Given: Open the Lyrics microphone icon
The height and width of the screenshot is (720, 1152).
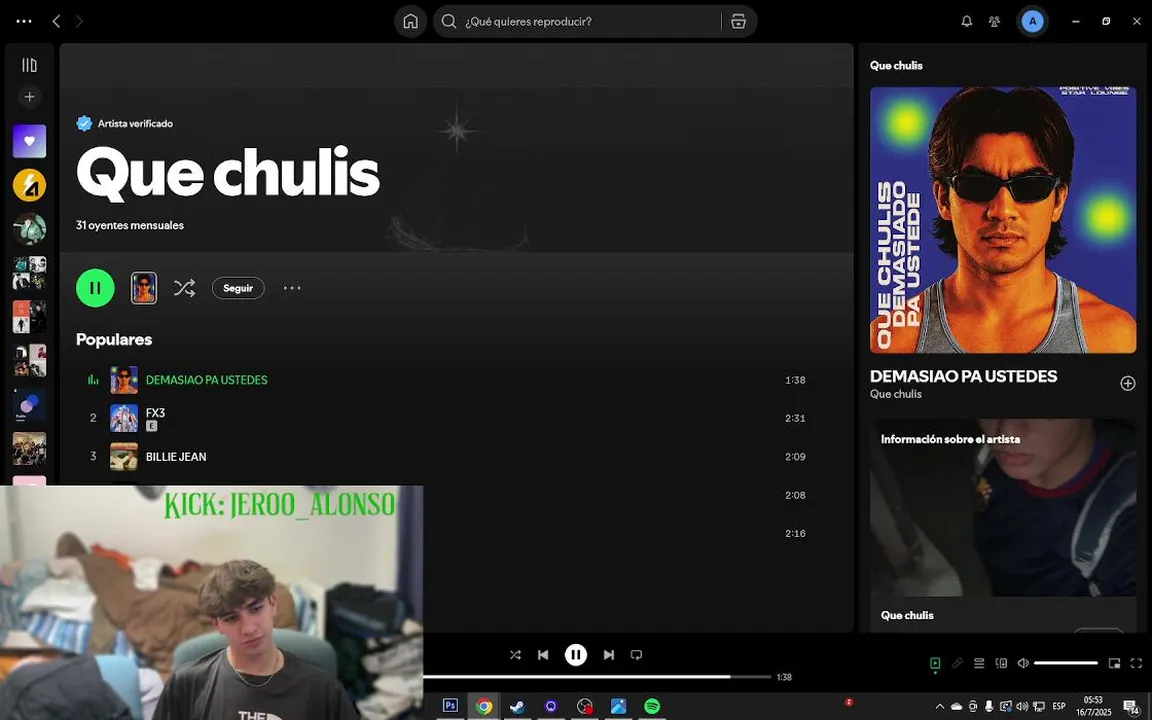Looking at the screenshot, I should (957, 663).
